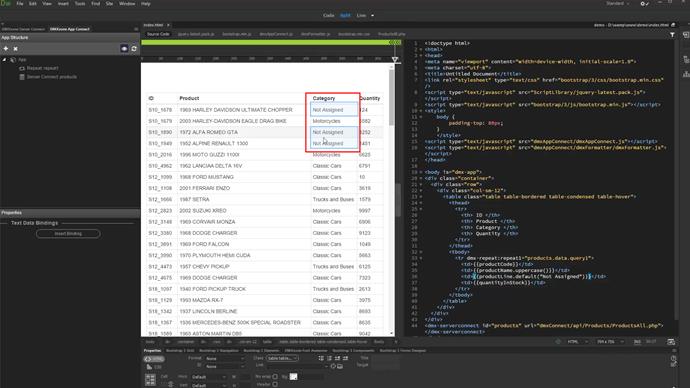Select the App root node icon
The image size is (690, 388).
tap(13, 59)
